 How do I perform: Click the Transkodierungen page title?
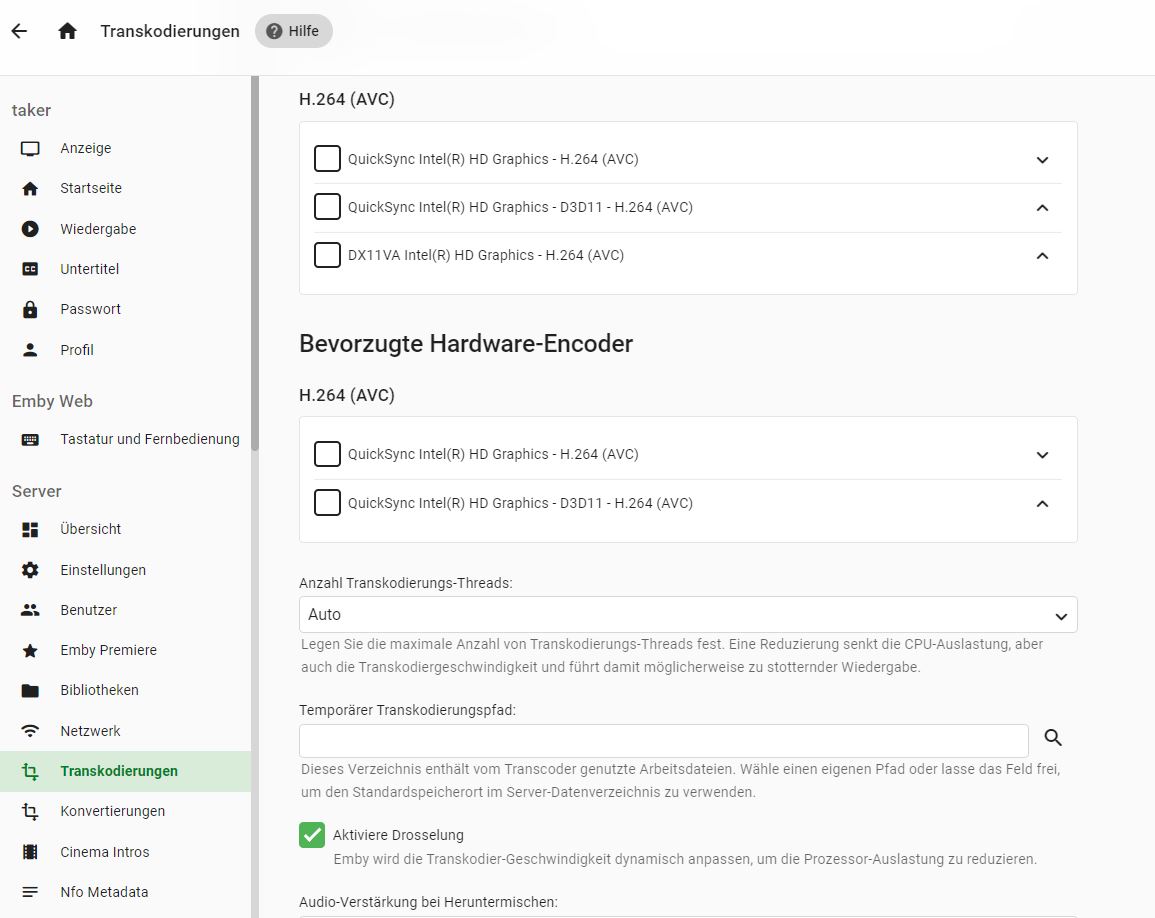[x=170, y=31]
